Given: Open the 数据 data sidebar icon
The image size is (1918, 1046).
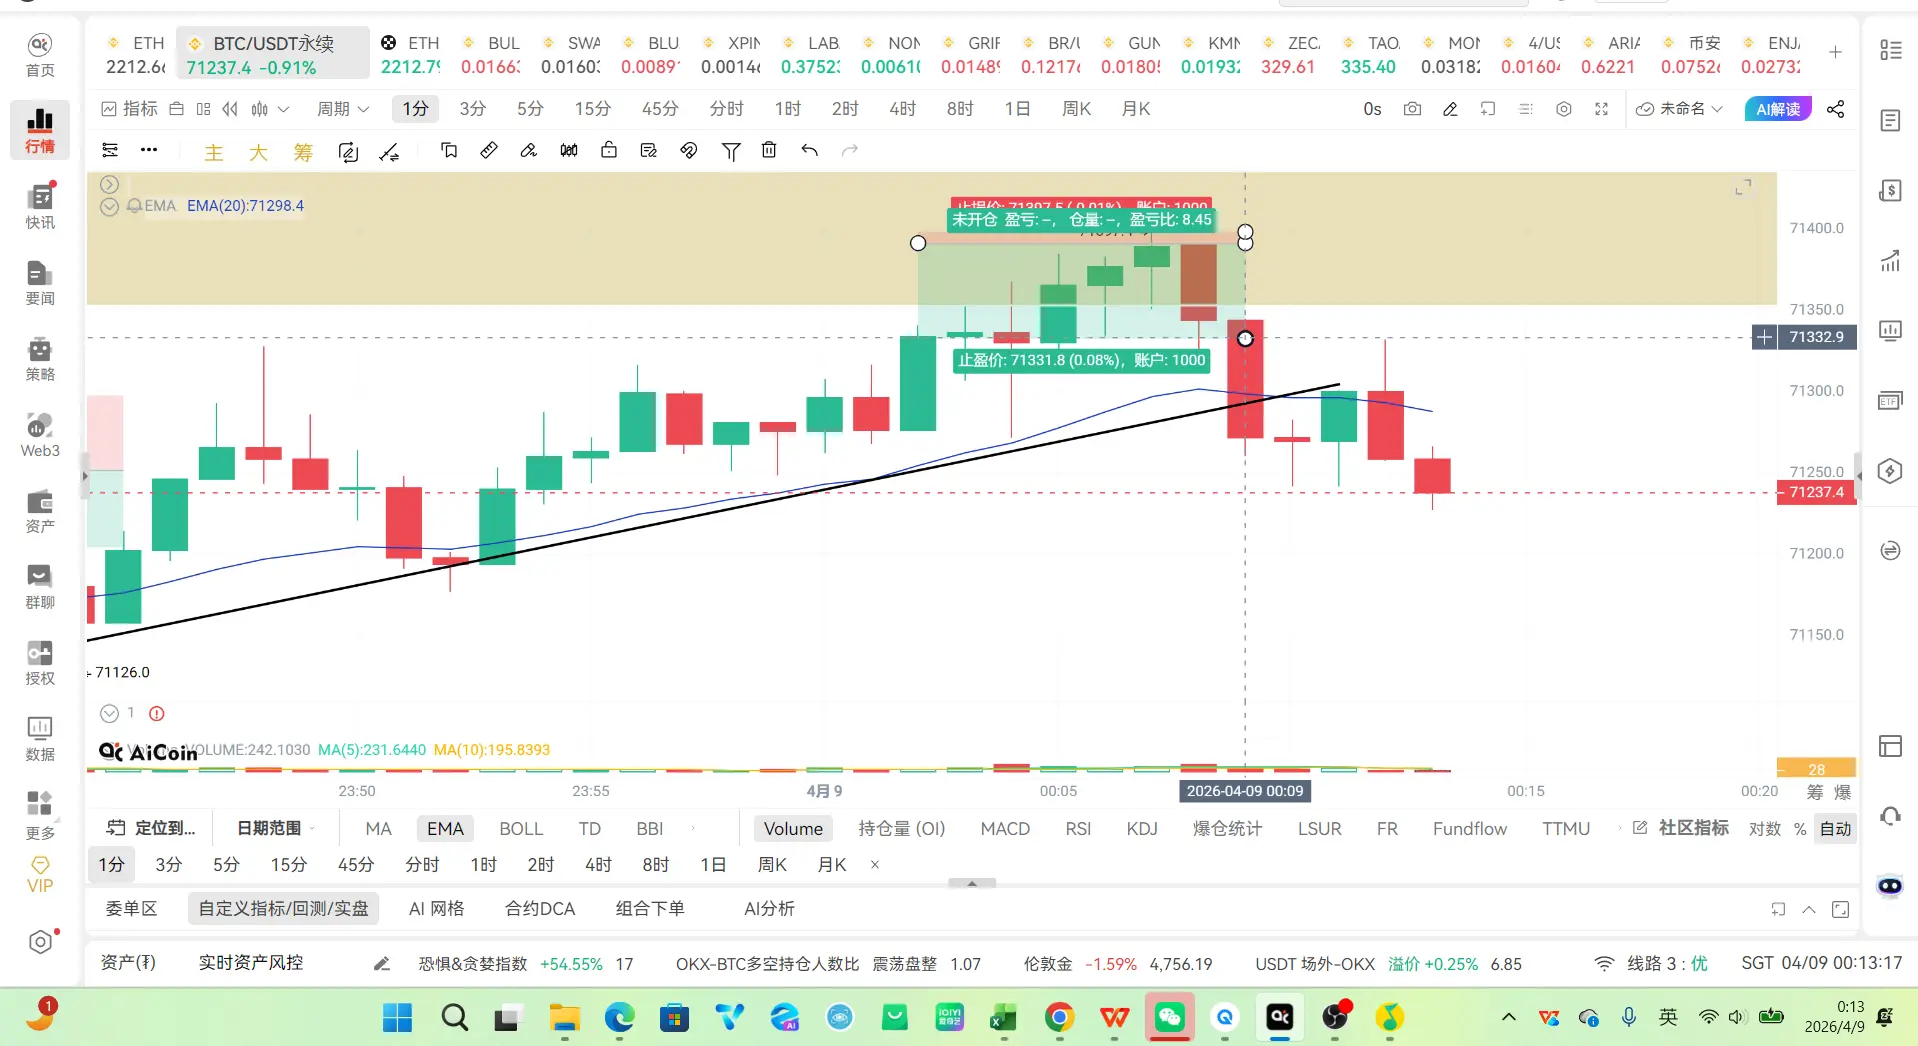Looking at the screenshot, I should pyautogui.click(x=40, y=739).
